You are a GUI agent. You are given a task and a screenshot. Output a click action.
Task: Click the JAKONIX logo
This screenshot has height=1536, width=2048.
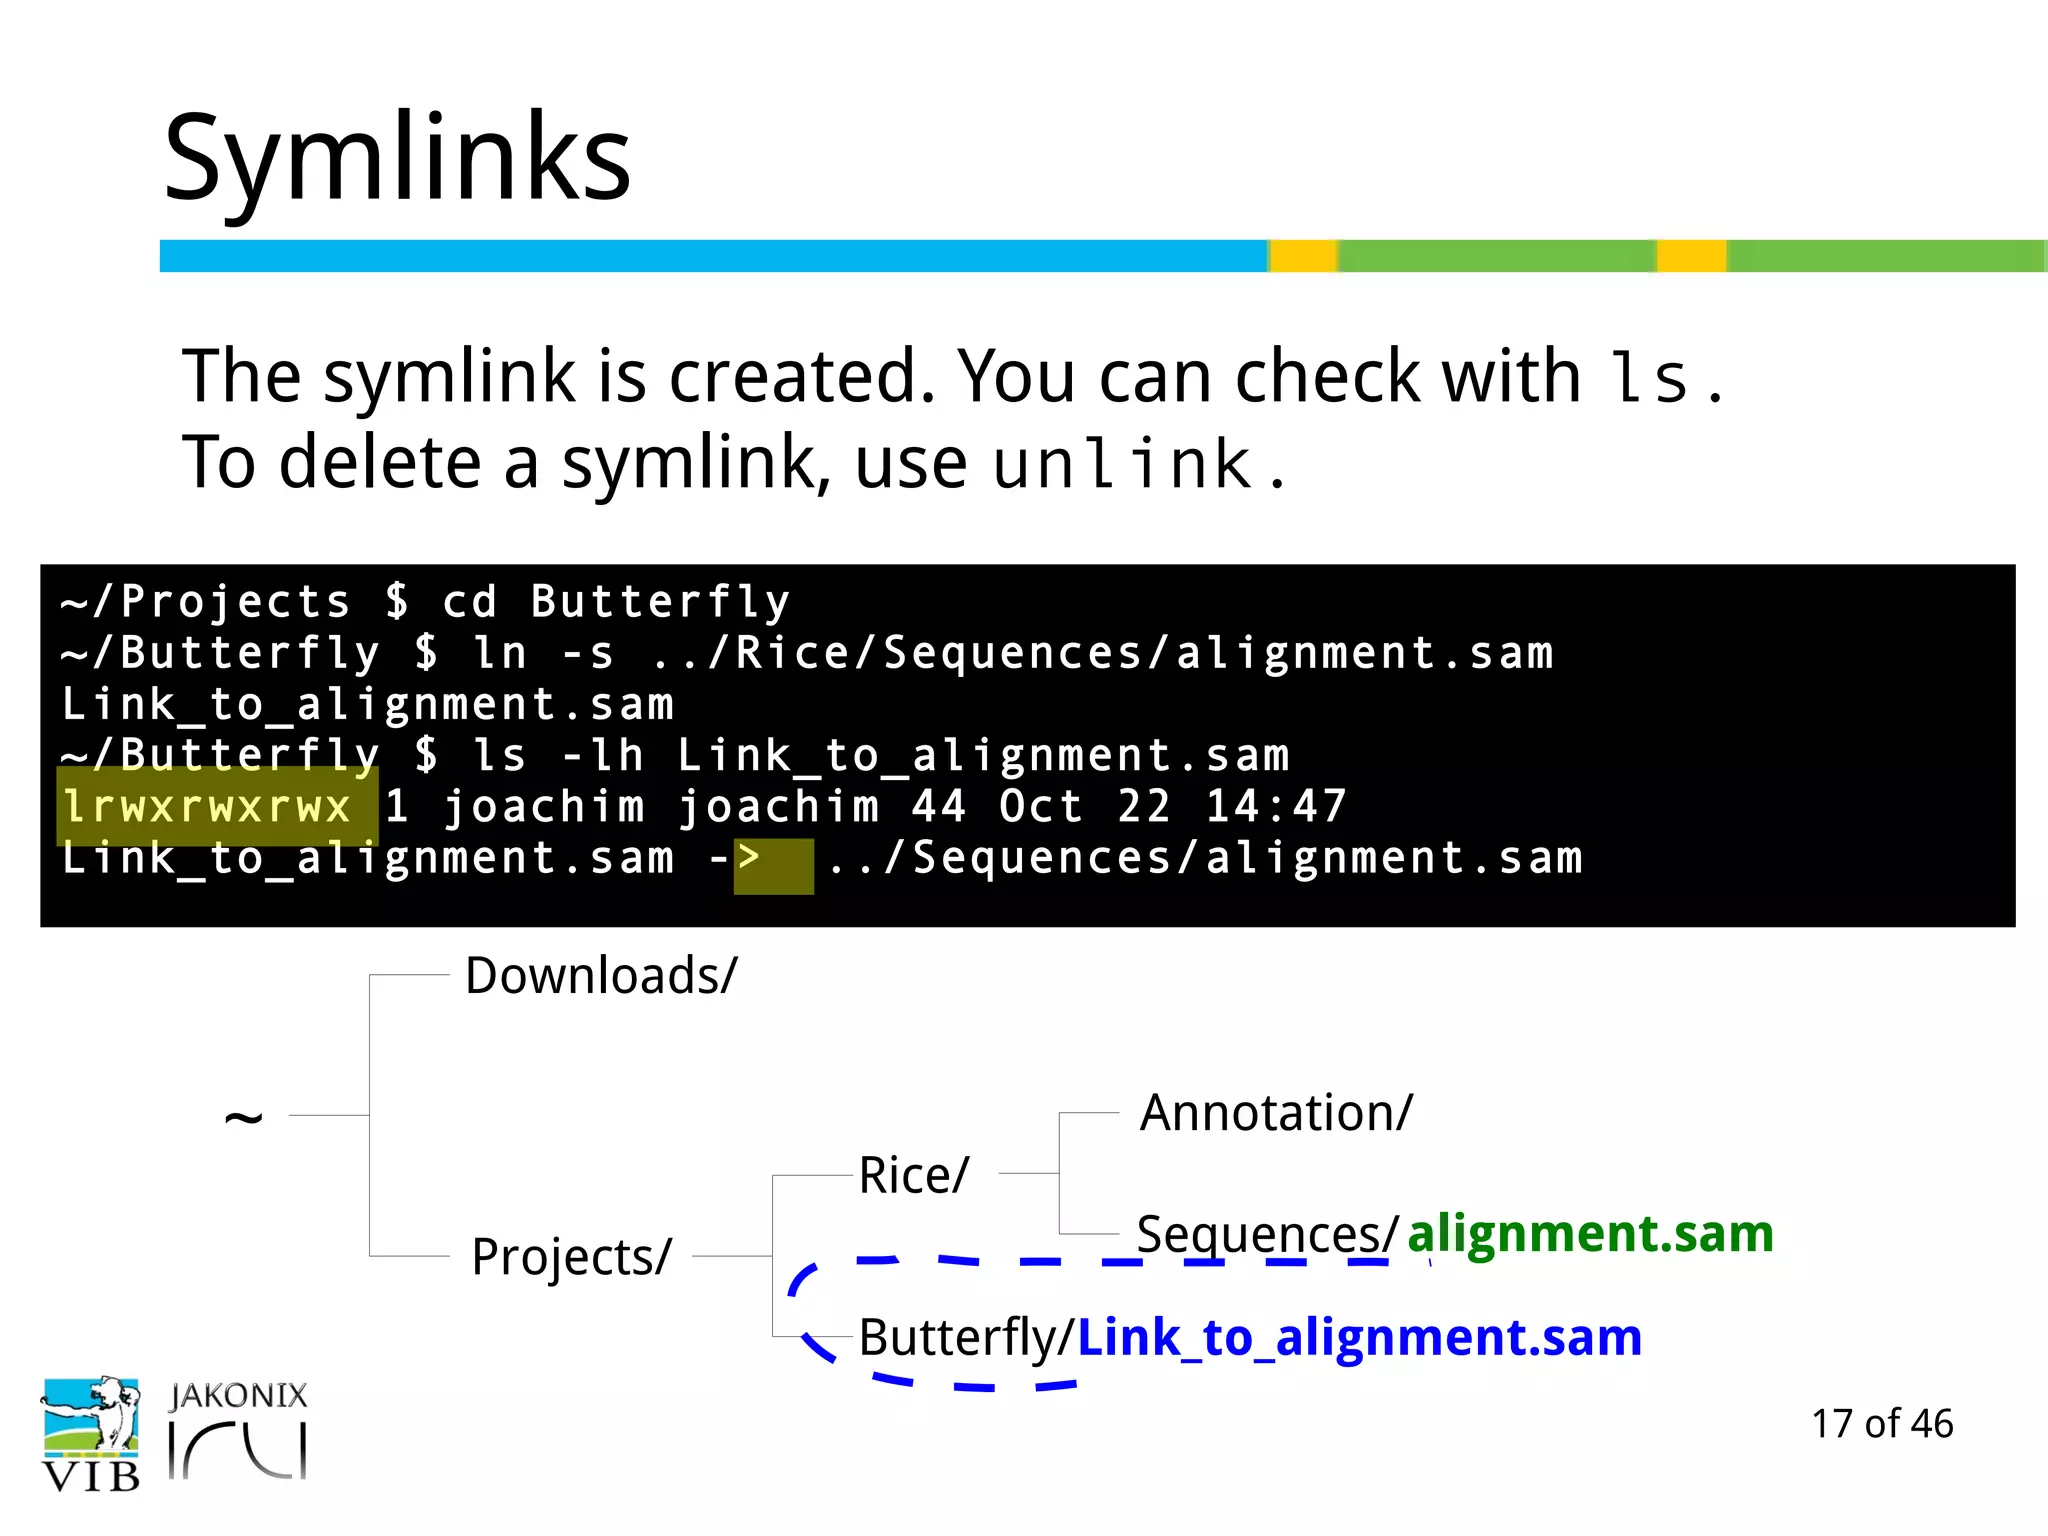coord(238,1430)
